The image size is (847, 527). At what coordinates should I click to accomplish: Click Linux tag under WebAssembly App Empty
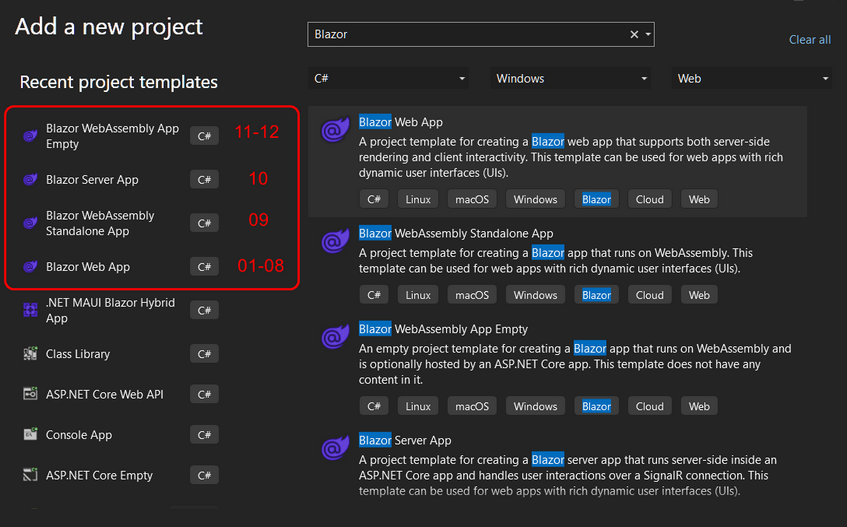pyautogui.click(x=418, y=406)
